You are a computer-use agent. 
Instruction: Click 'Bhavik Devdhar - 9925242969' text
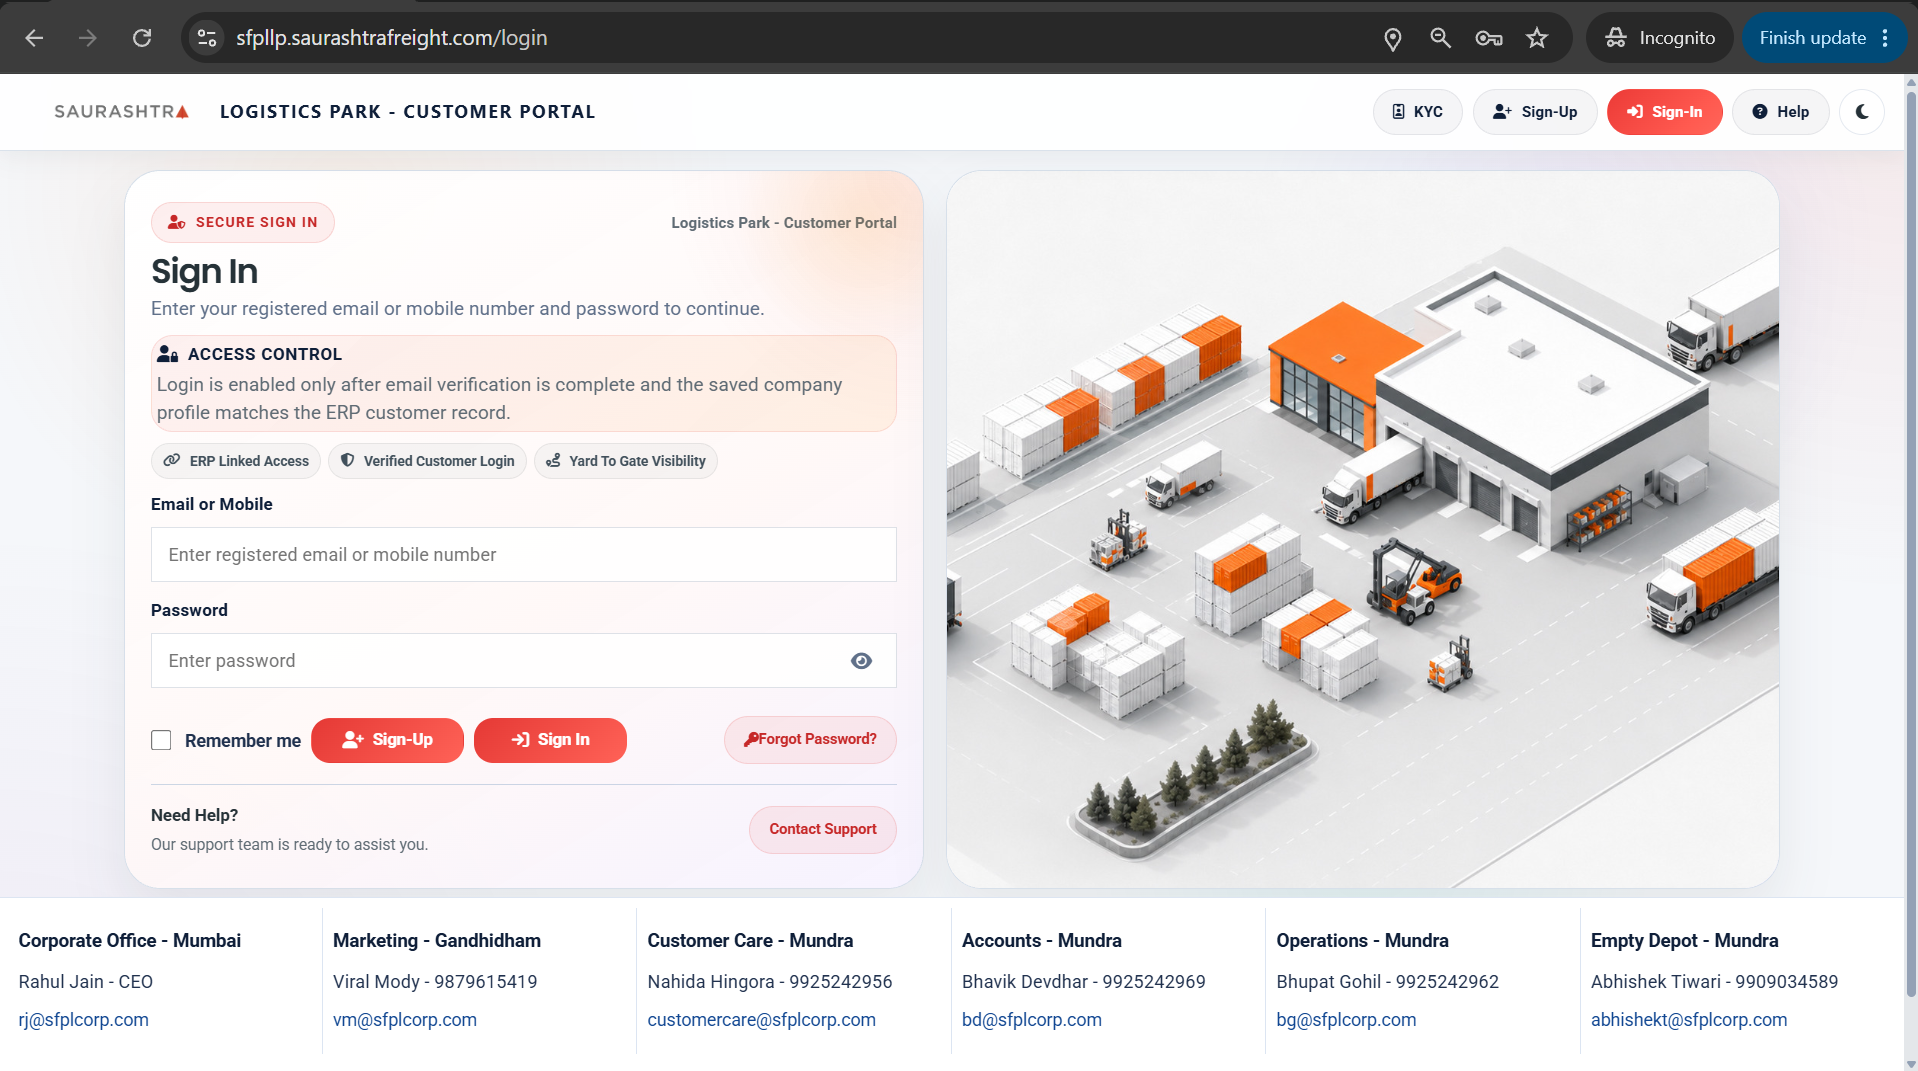point(1084,982)
